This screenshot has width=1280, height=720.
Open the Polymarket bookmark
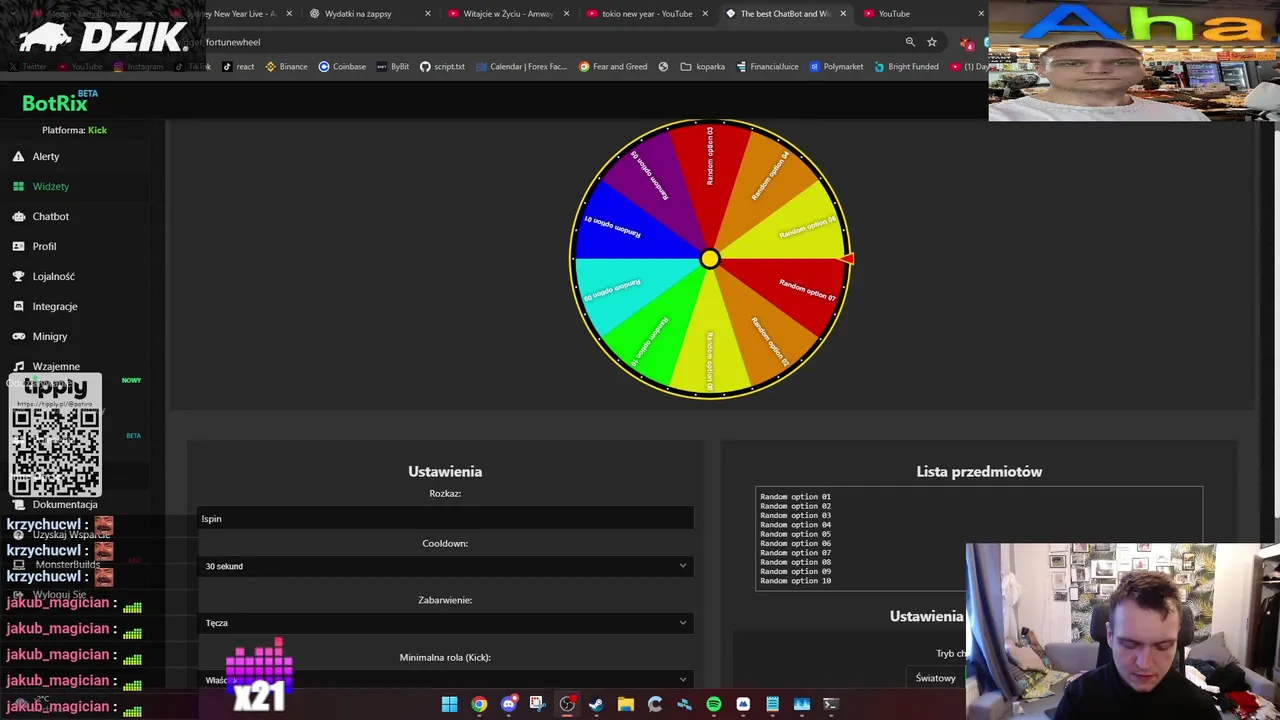coord(836,67)
